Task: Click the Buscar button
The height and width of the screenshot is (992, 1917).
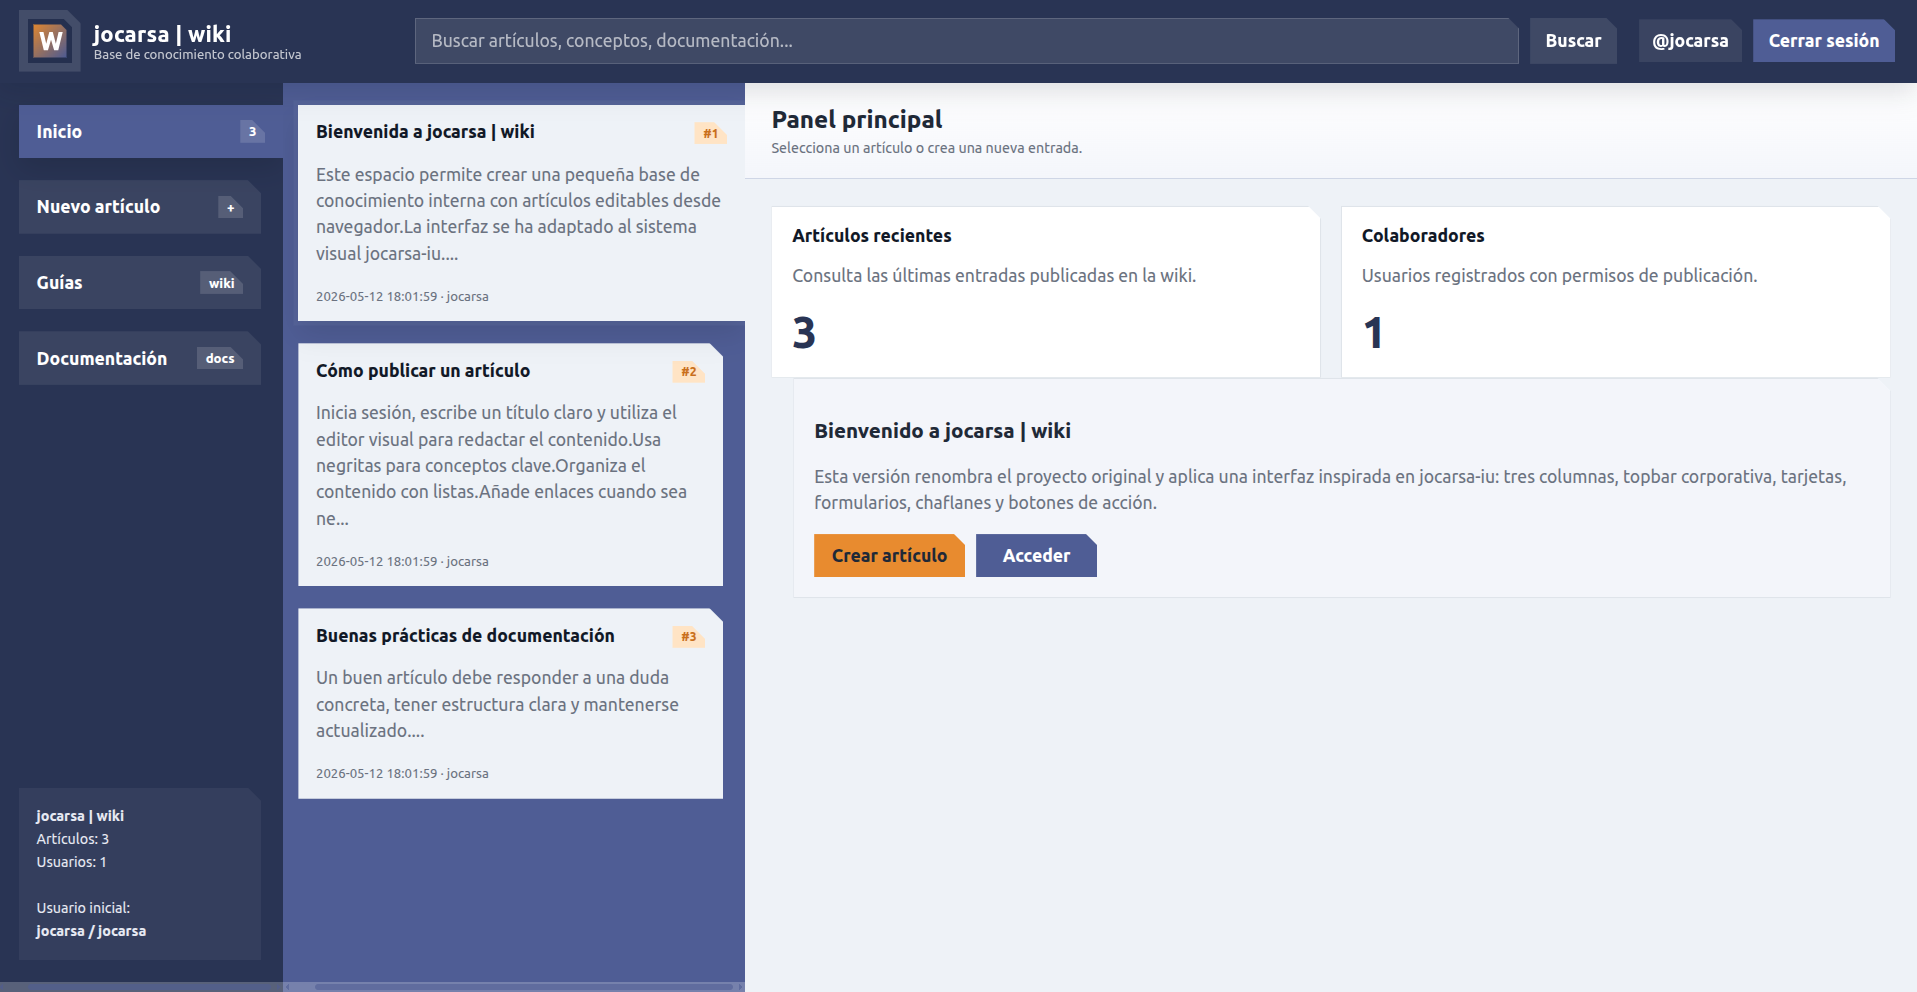Action: pos(1573,41)
